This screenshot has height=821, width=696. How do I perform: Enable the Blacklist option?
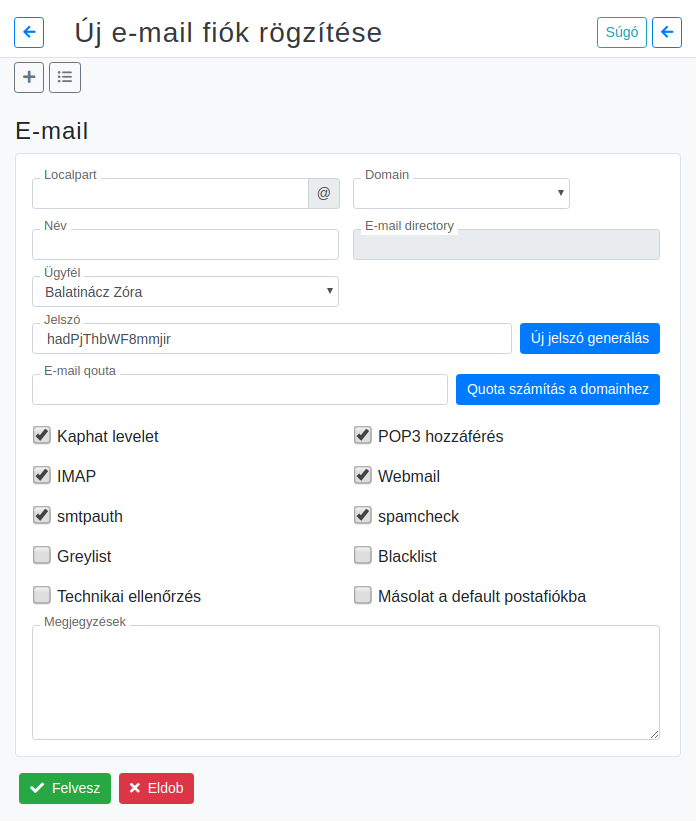pos(362,555)
